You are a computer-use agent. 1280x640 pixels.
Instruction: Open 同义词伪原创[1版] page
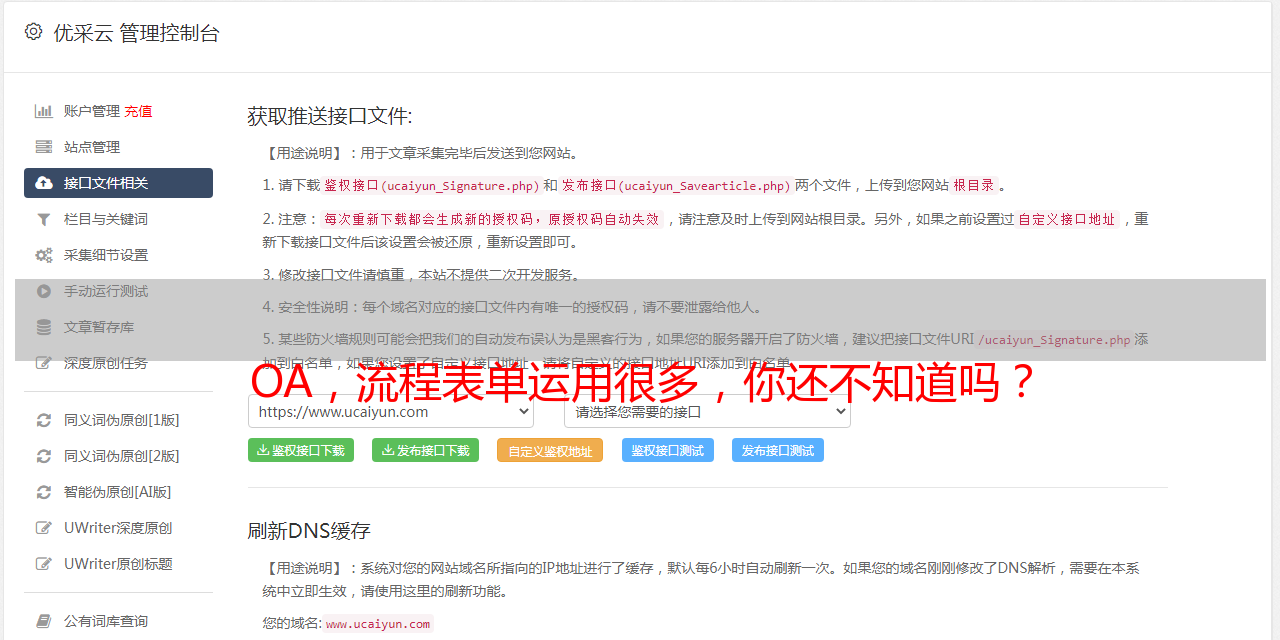click(122, 420)
